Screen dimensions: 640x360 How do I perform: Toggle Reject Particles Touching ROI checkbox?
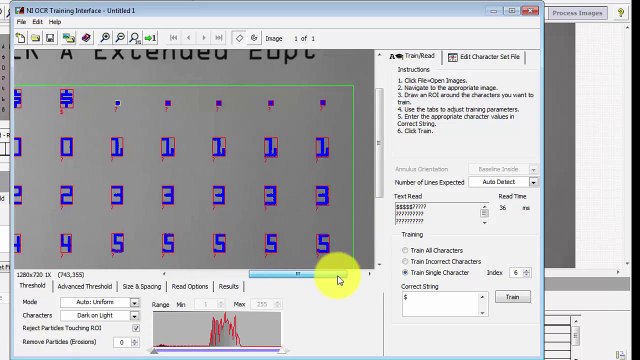136,328
